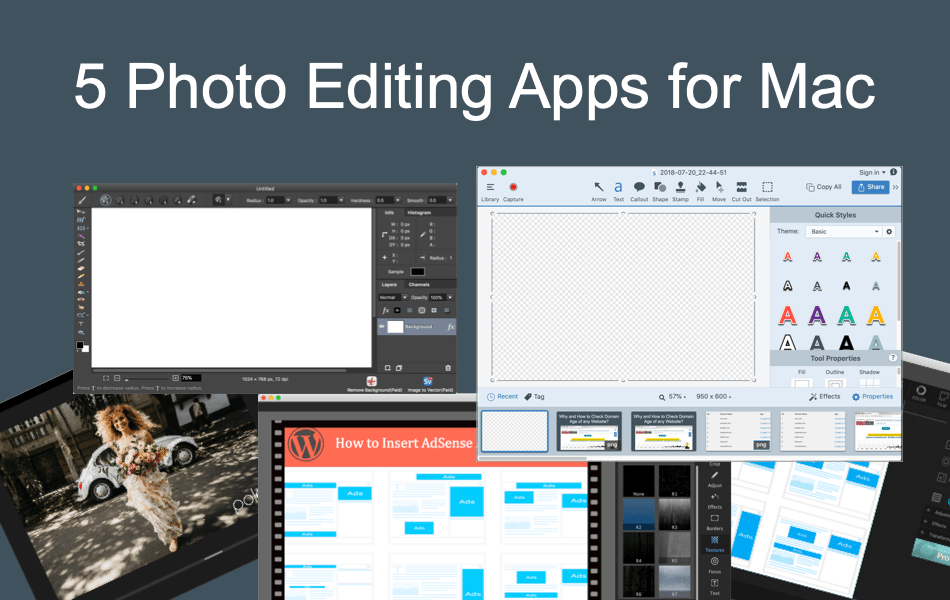950x600 pixels.
Task: Switch to the Histogram tab
Action: (x=419, y=213)
